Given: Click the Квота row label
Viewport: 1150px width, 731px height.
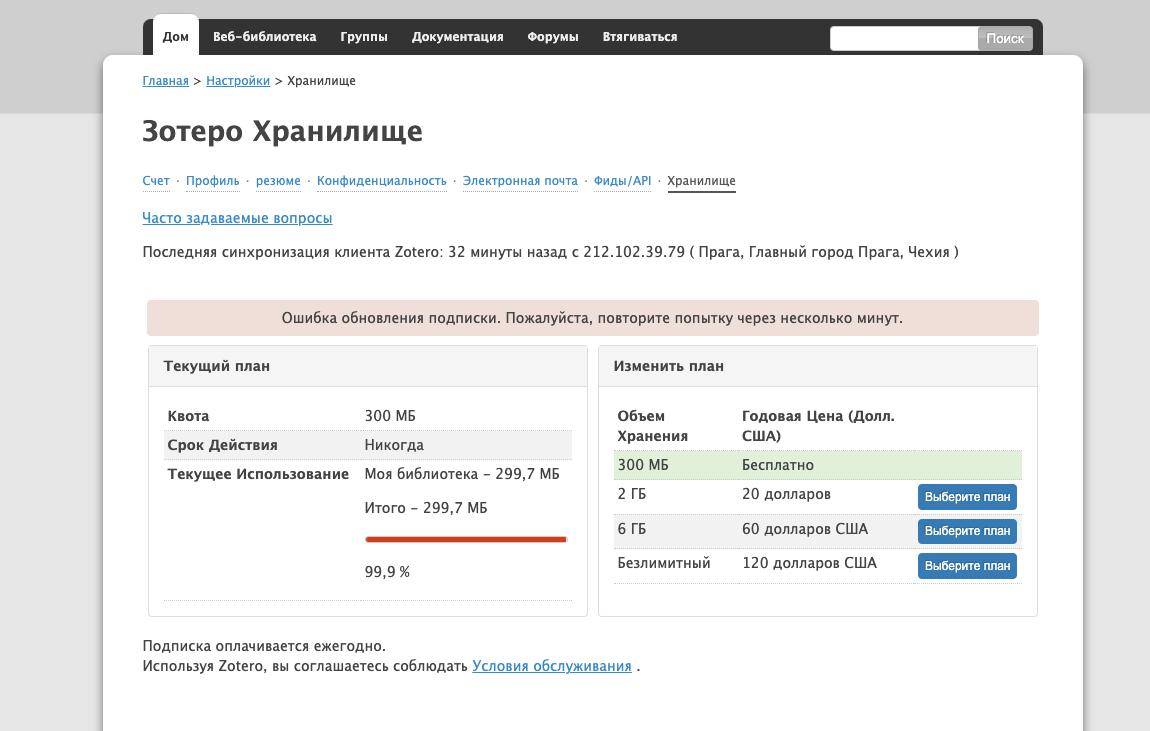Looking at the screenshot, I should click(188, 416).
